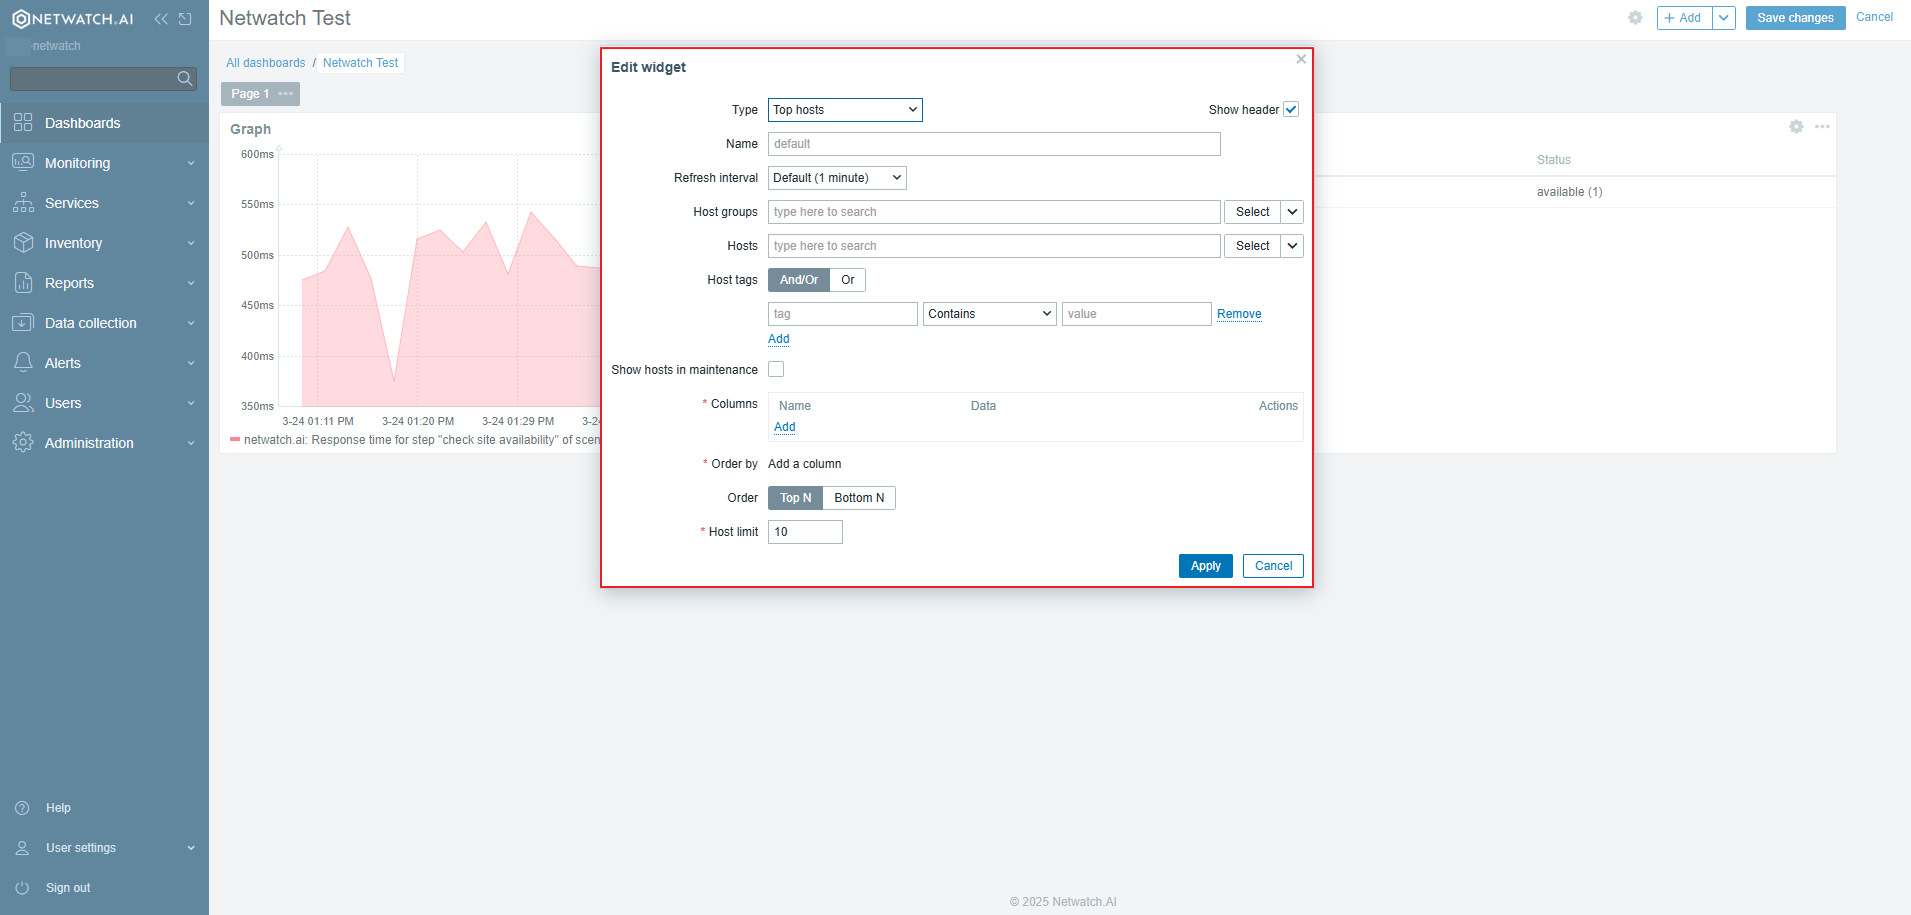Select the Monitoring icon in the sidebar
1911x915 pixels.
tap(23, 162)
